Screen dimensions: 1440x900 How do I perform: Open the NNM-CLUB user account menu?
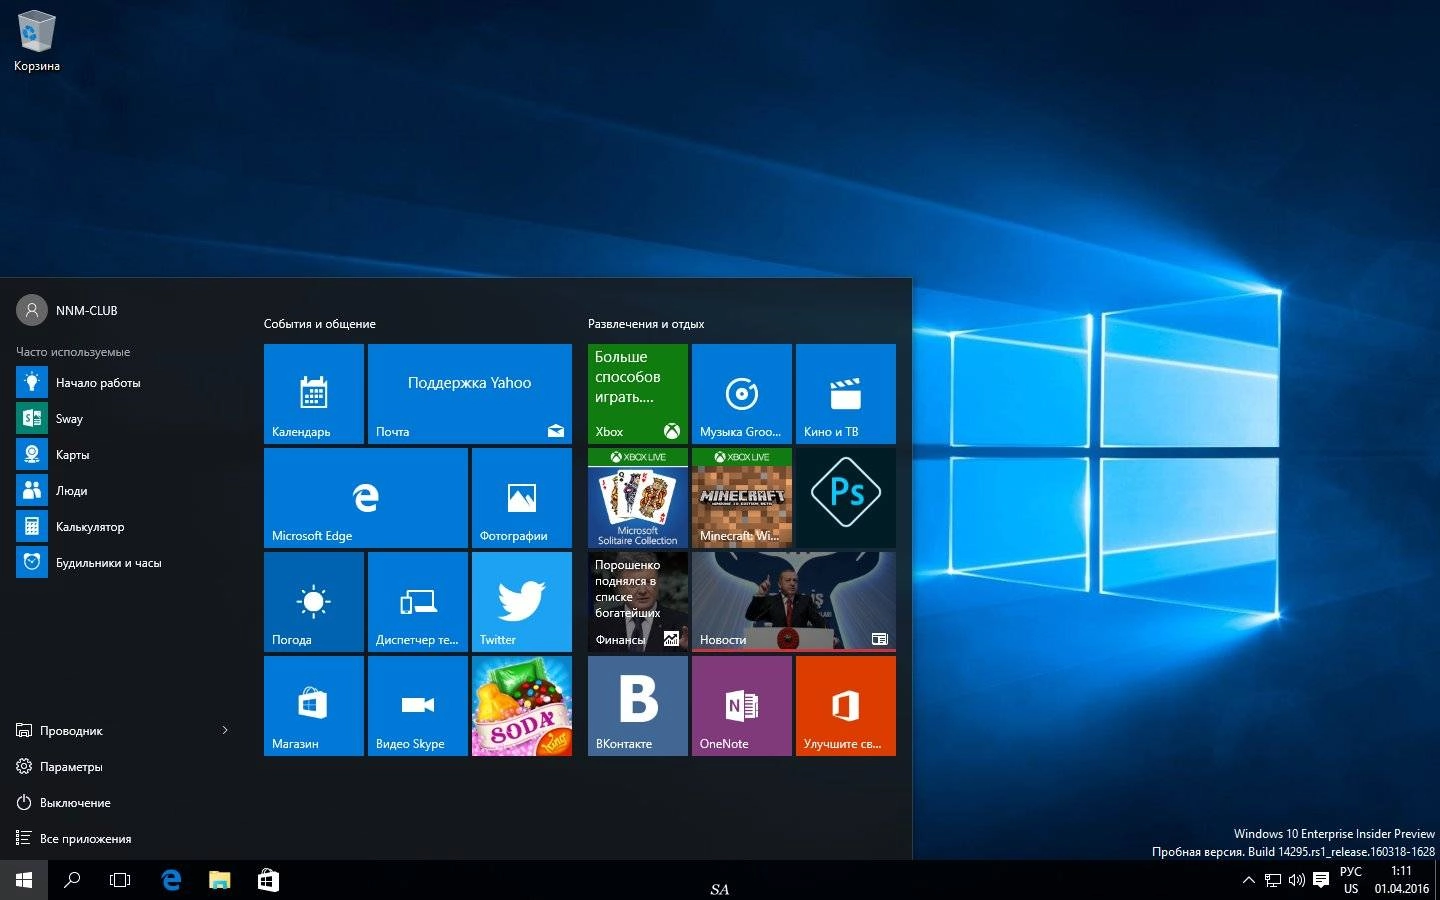(68, 311)
